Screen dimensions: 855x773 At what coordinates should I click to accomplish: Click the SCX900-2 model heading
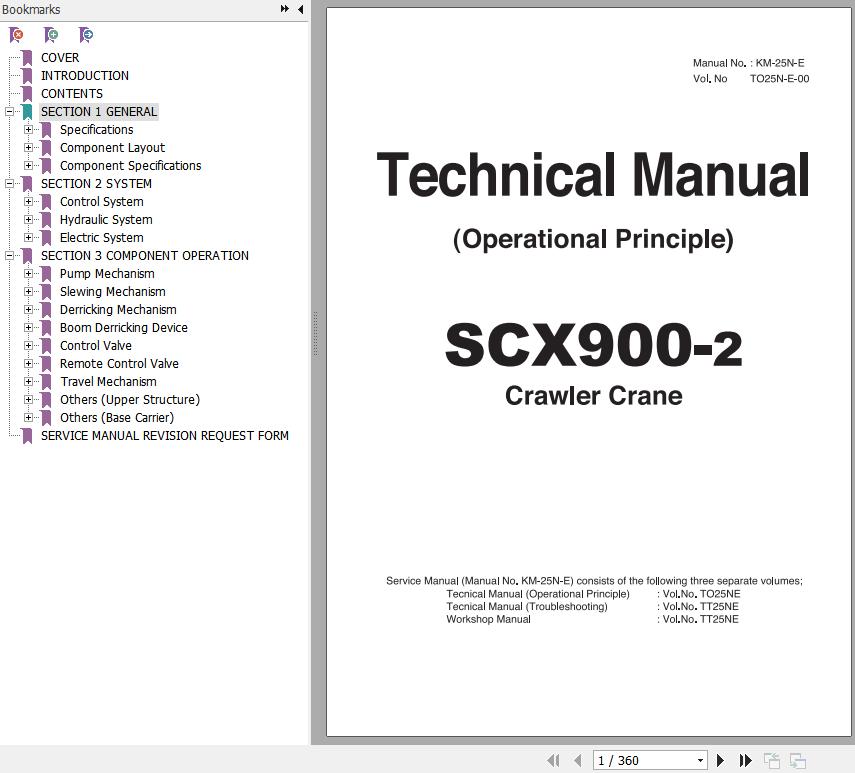(593, 345)
